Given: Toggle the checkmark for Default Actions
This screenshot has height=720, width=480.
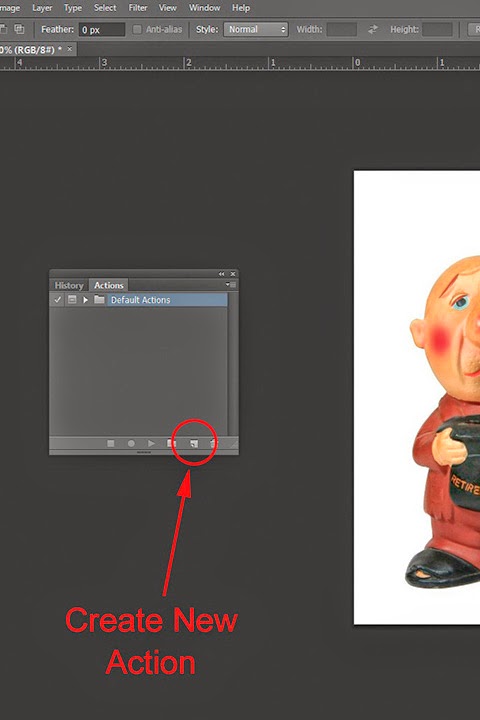Looking at the screenshot, I should point(57,300).
